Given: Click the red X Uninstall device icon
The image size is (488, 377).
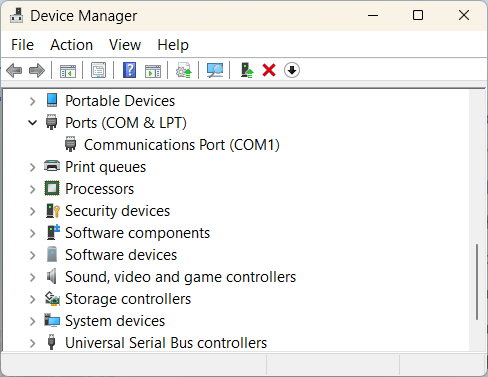Looking at the screenshot, I should click(x=269, y=70).
